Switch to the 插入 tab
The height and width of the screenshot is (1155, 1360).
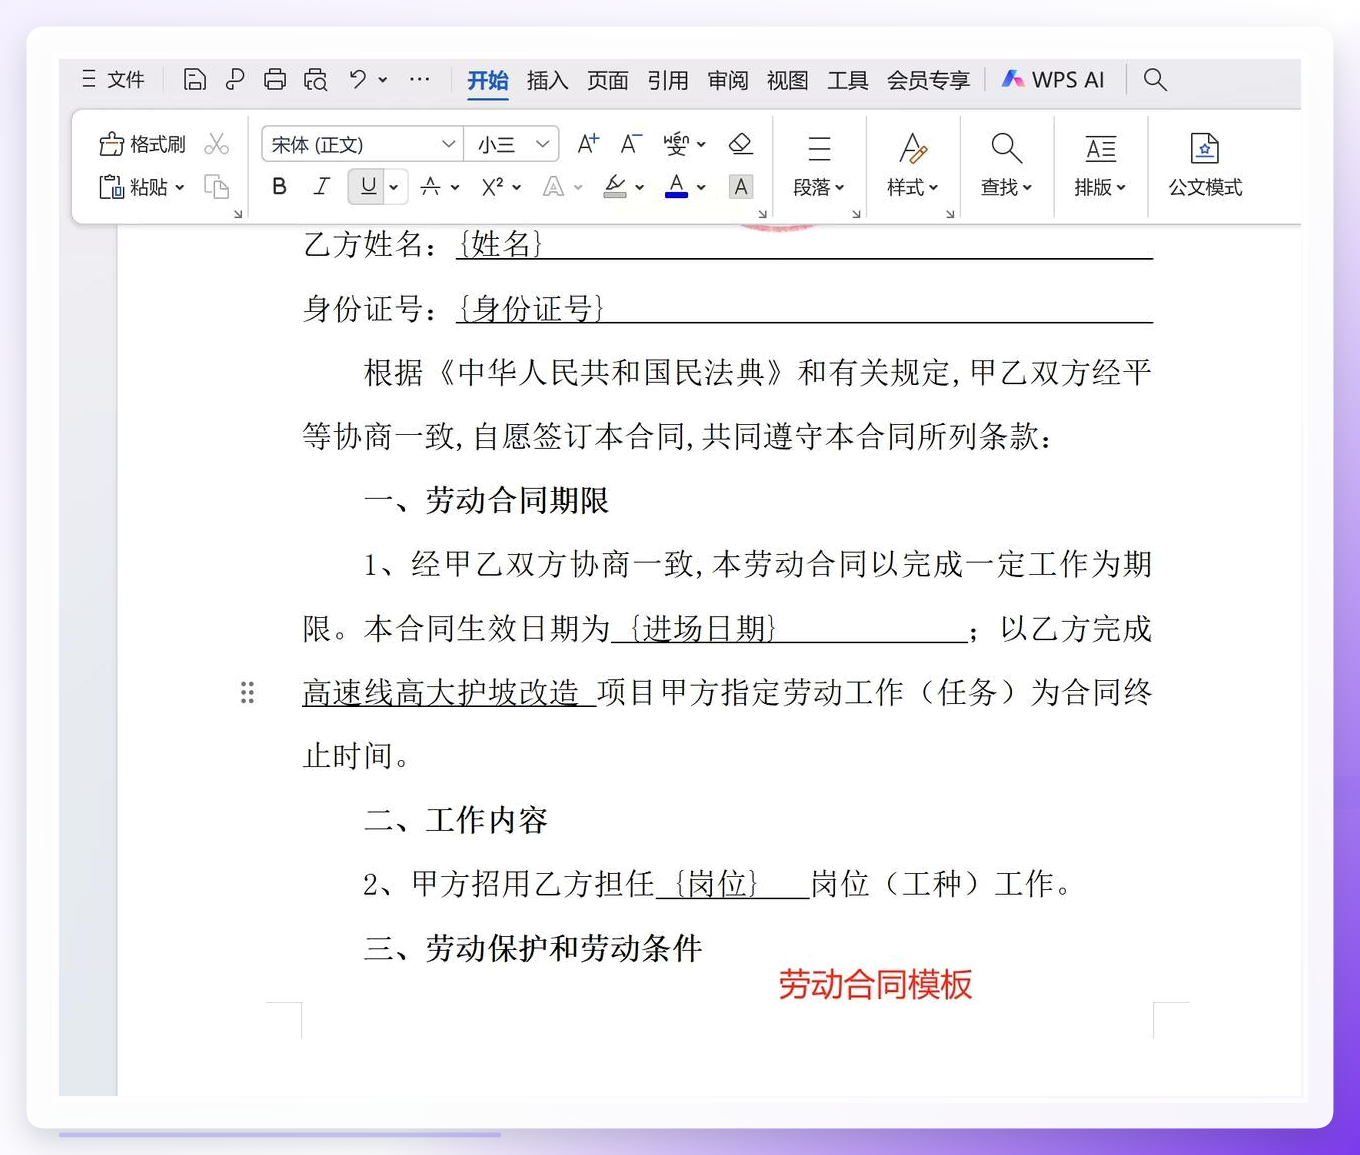coord(548,81)
